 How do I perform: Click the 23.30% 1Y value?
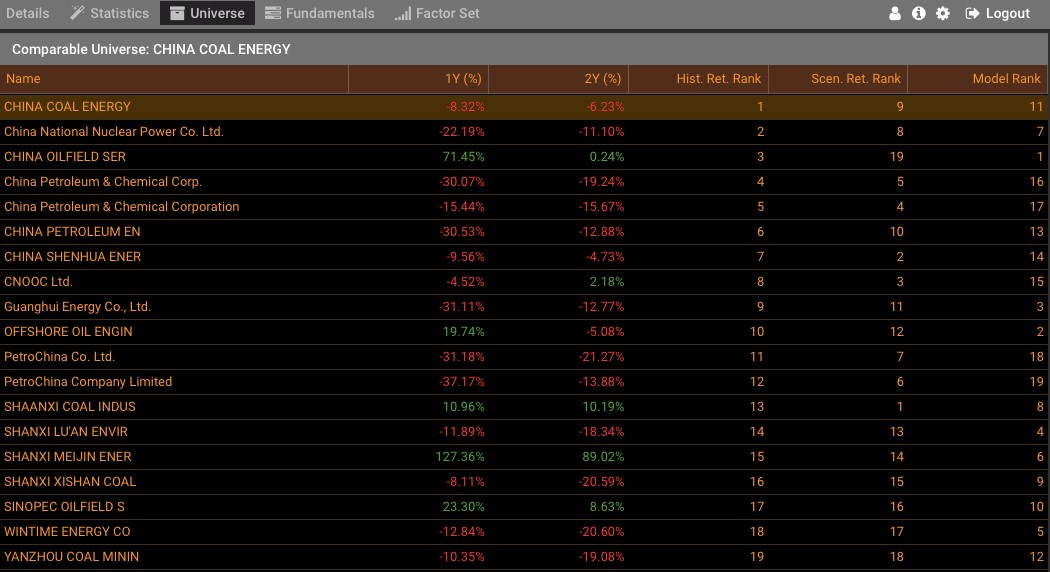tap(463, 507)
